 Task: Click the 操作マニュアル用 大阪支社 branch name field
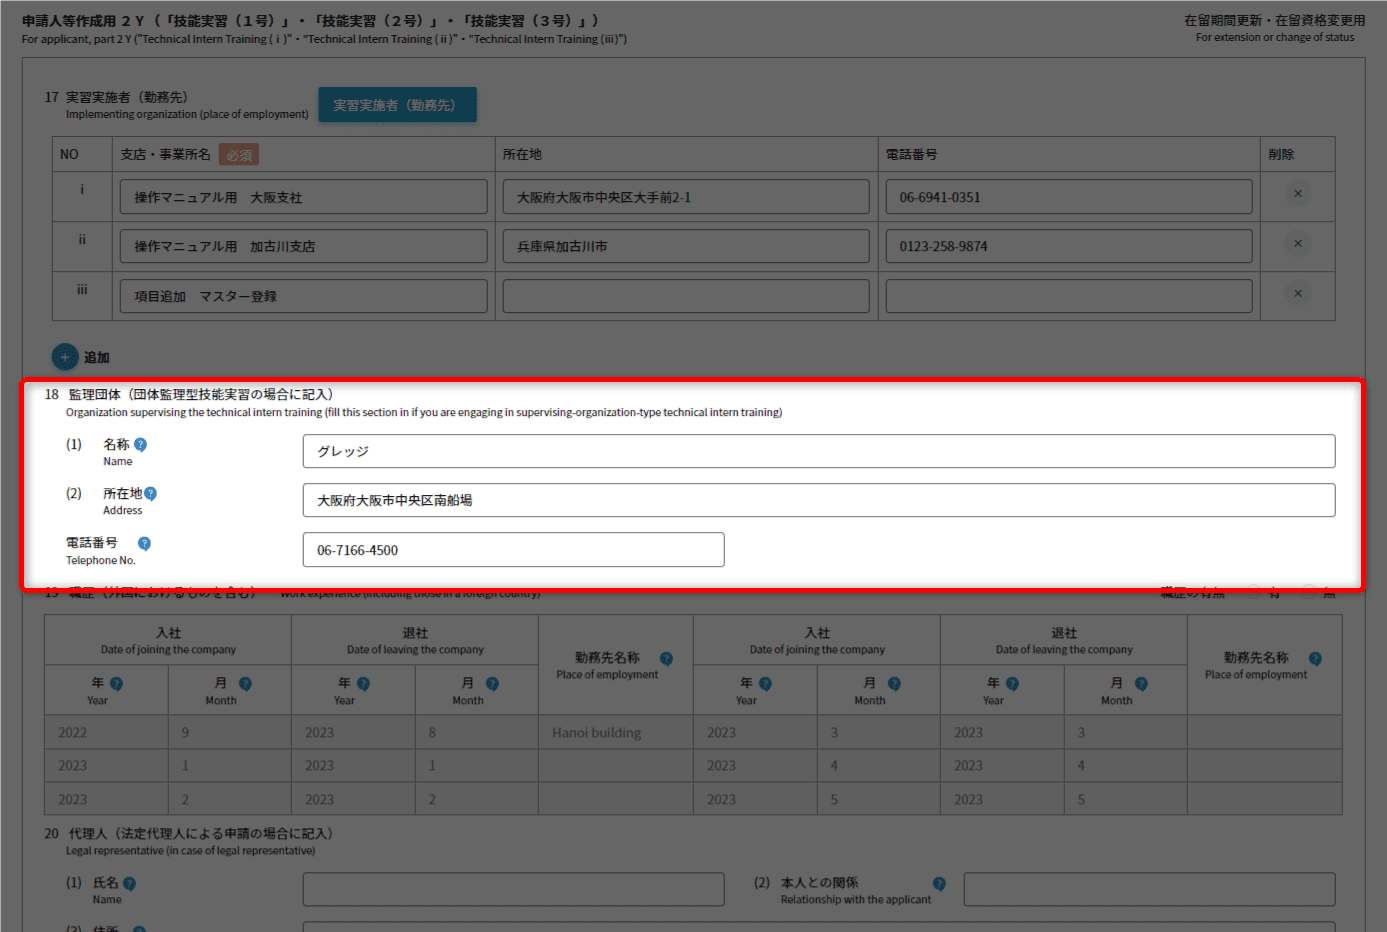point(303,197)
